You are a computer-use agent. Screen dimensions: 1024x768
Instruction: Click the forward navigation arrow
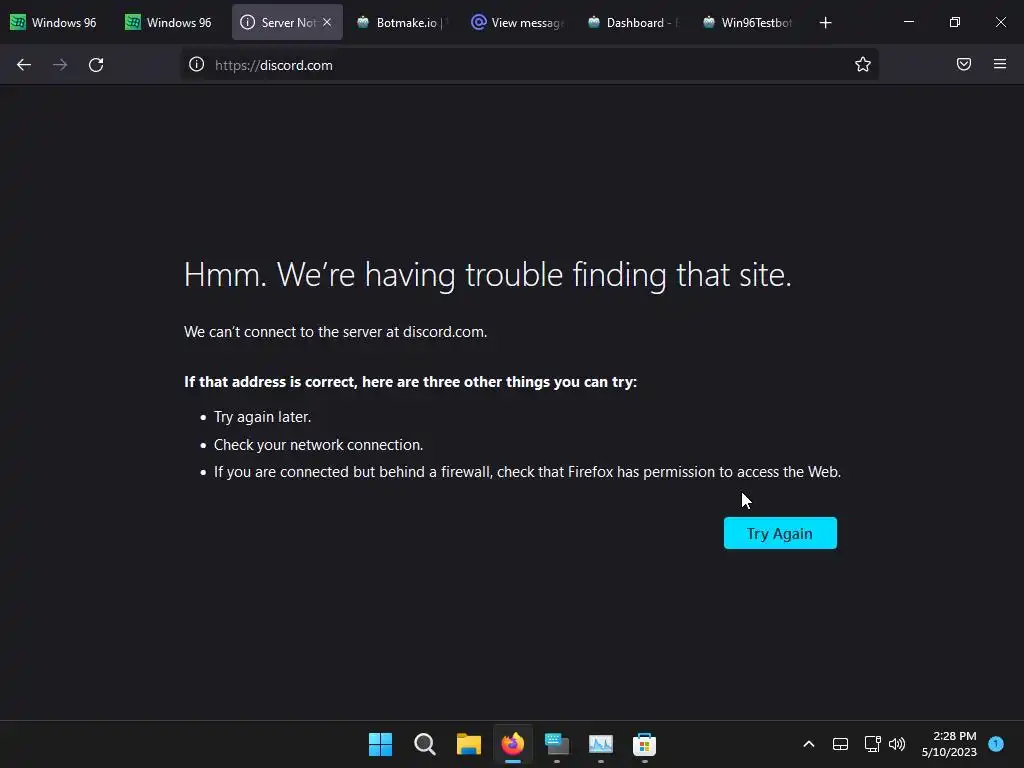tap(60, 65)
